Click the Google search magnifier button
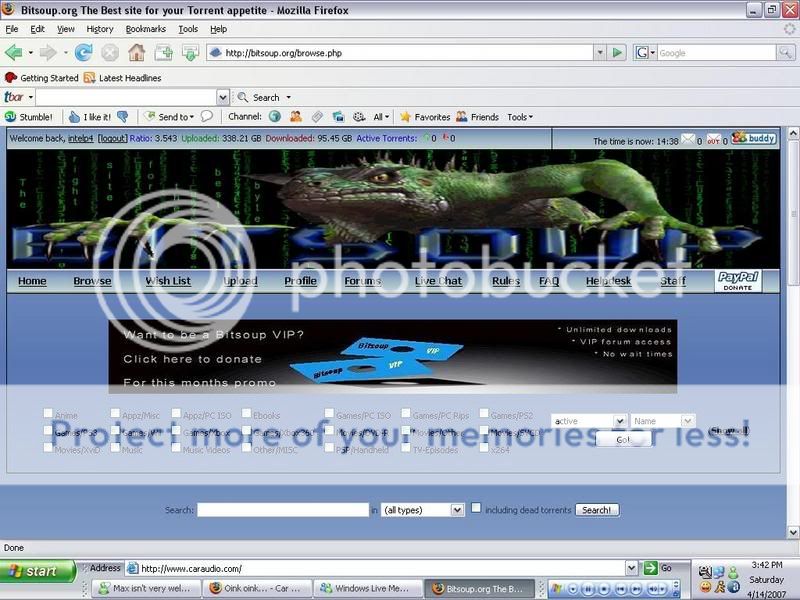The width and height of the screenshot is (800, 600). (x=785, y=53)
